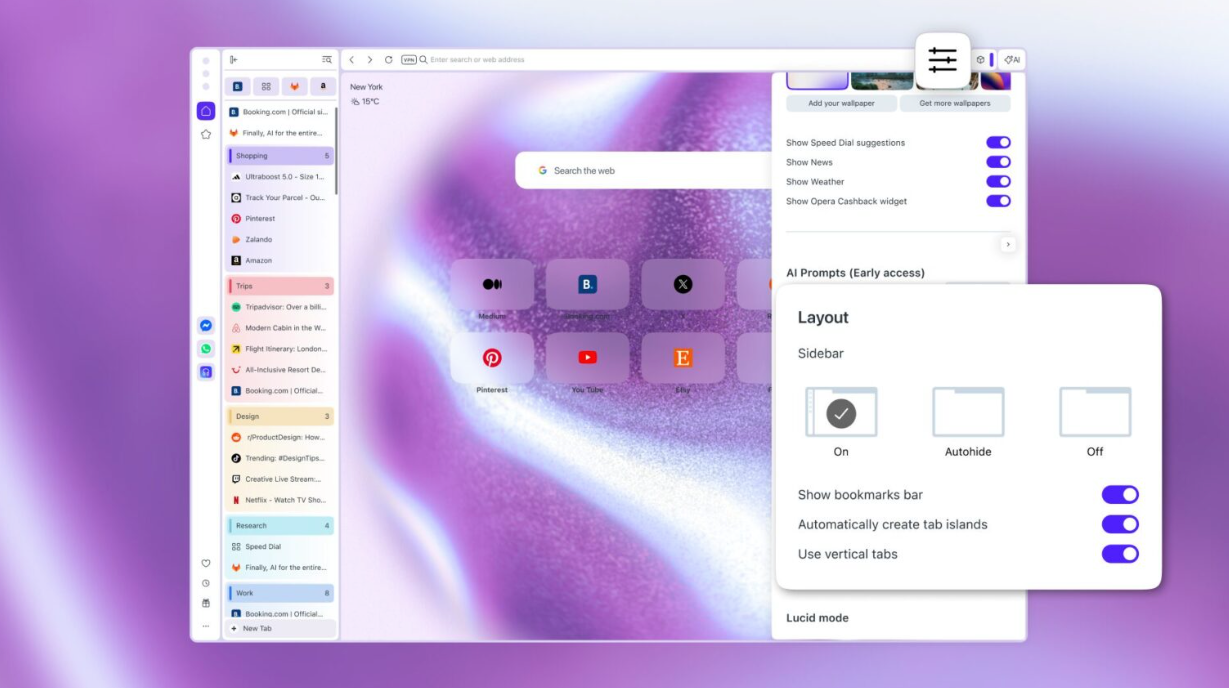
Task: Toggle Show Weather switch
Action: point(998,182)
